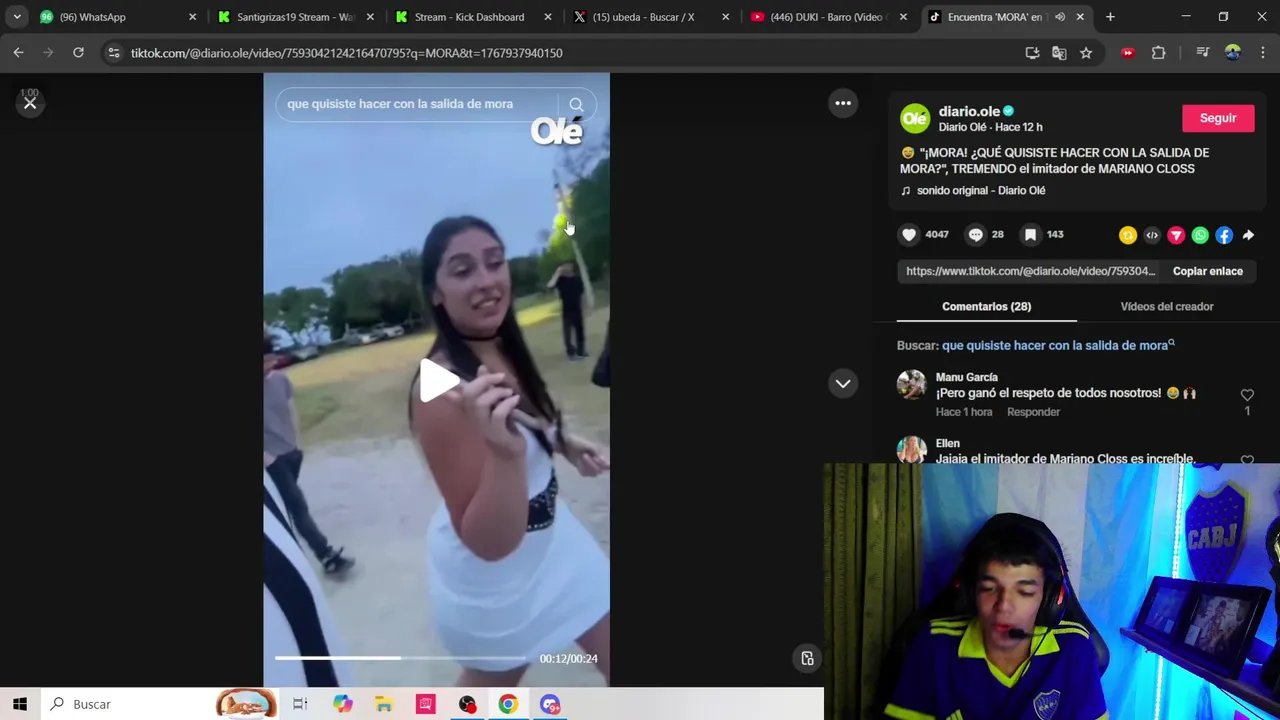Like the video with heart icon

pyautogui.click(x=909, y=235)
